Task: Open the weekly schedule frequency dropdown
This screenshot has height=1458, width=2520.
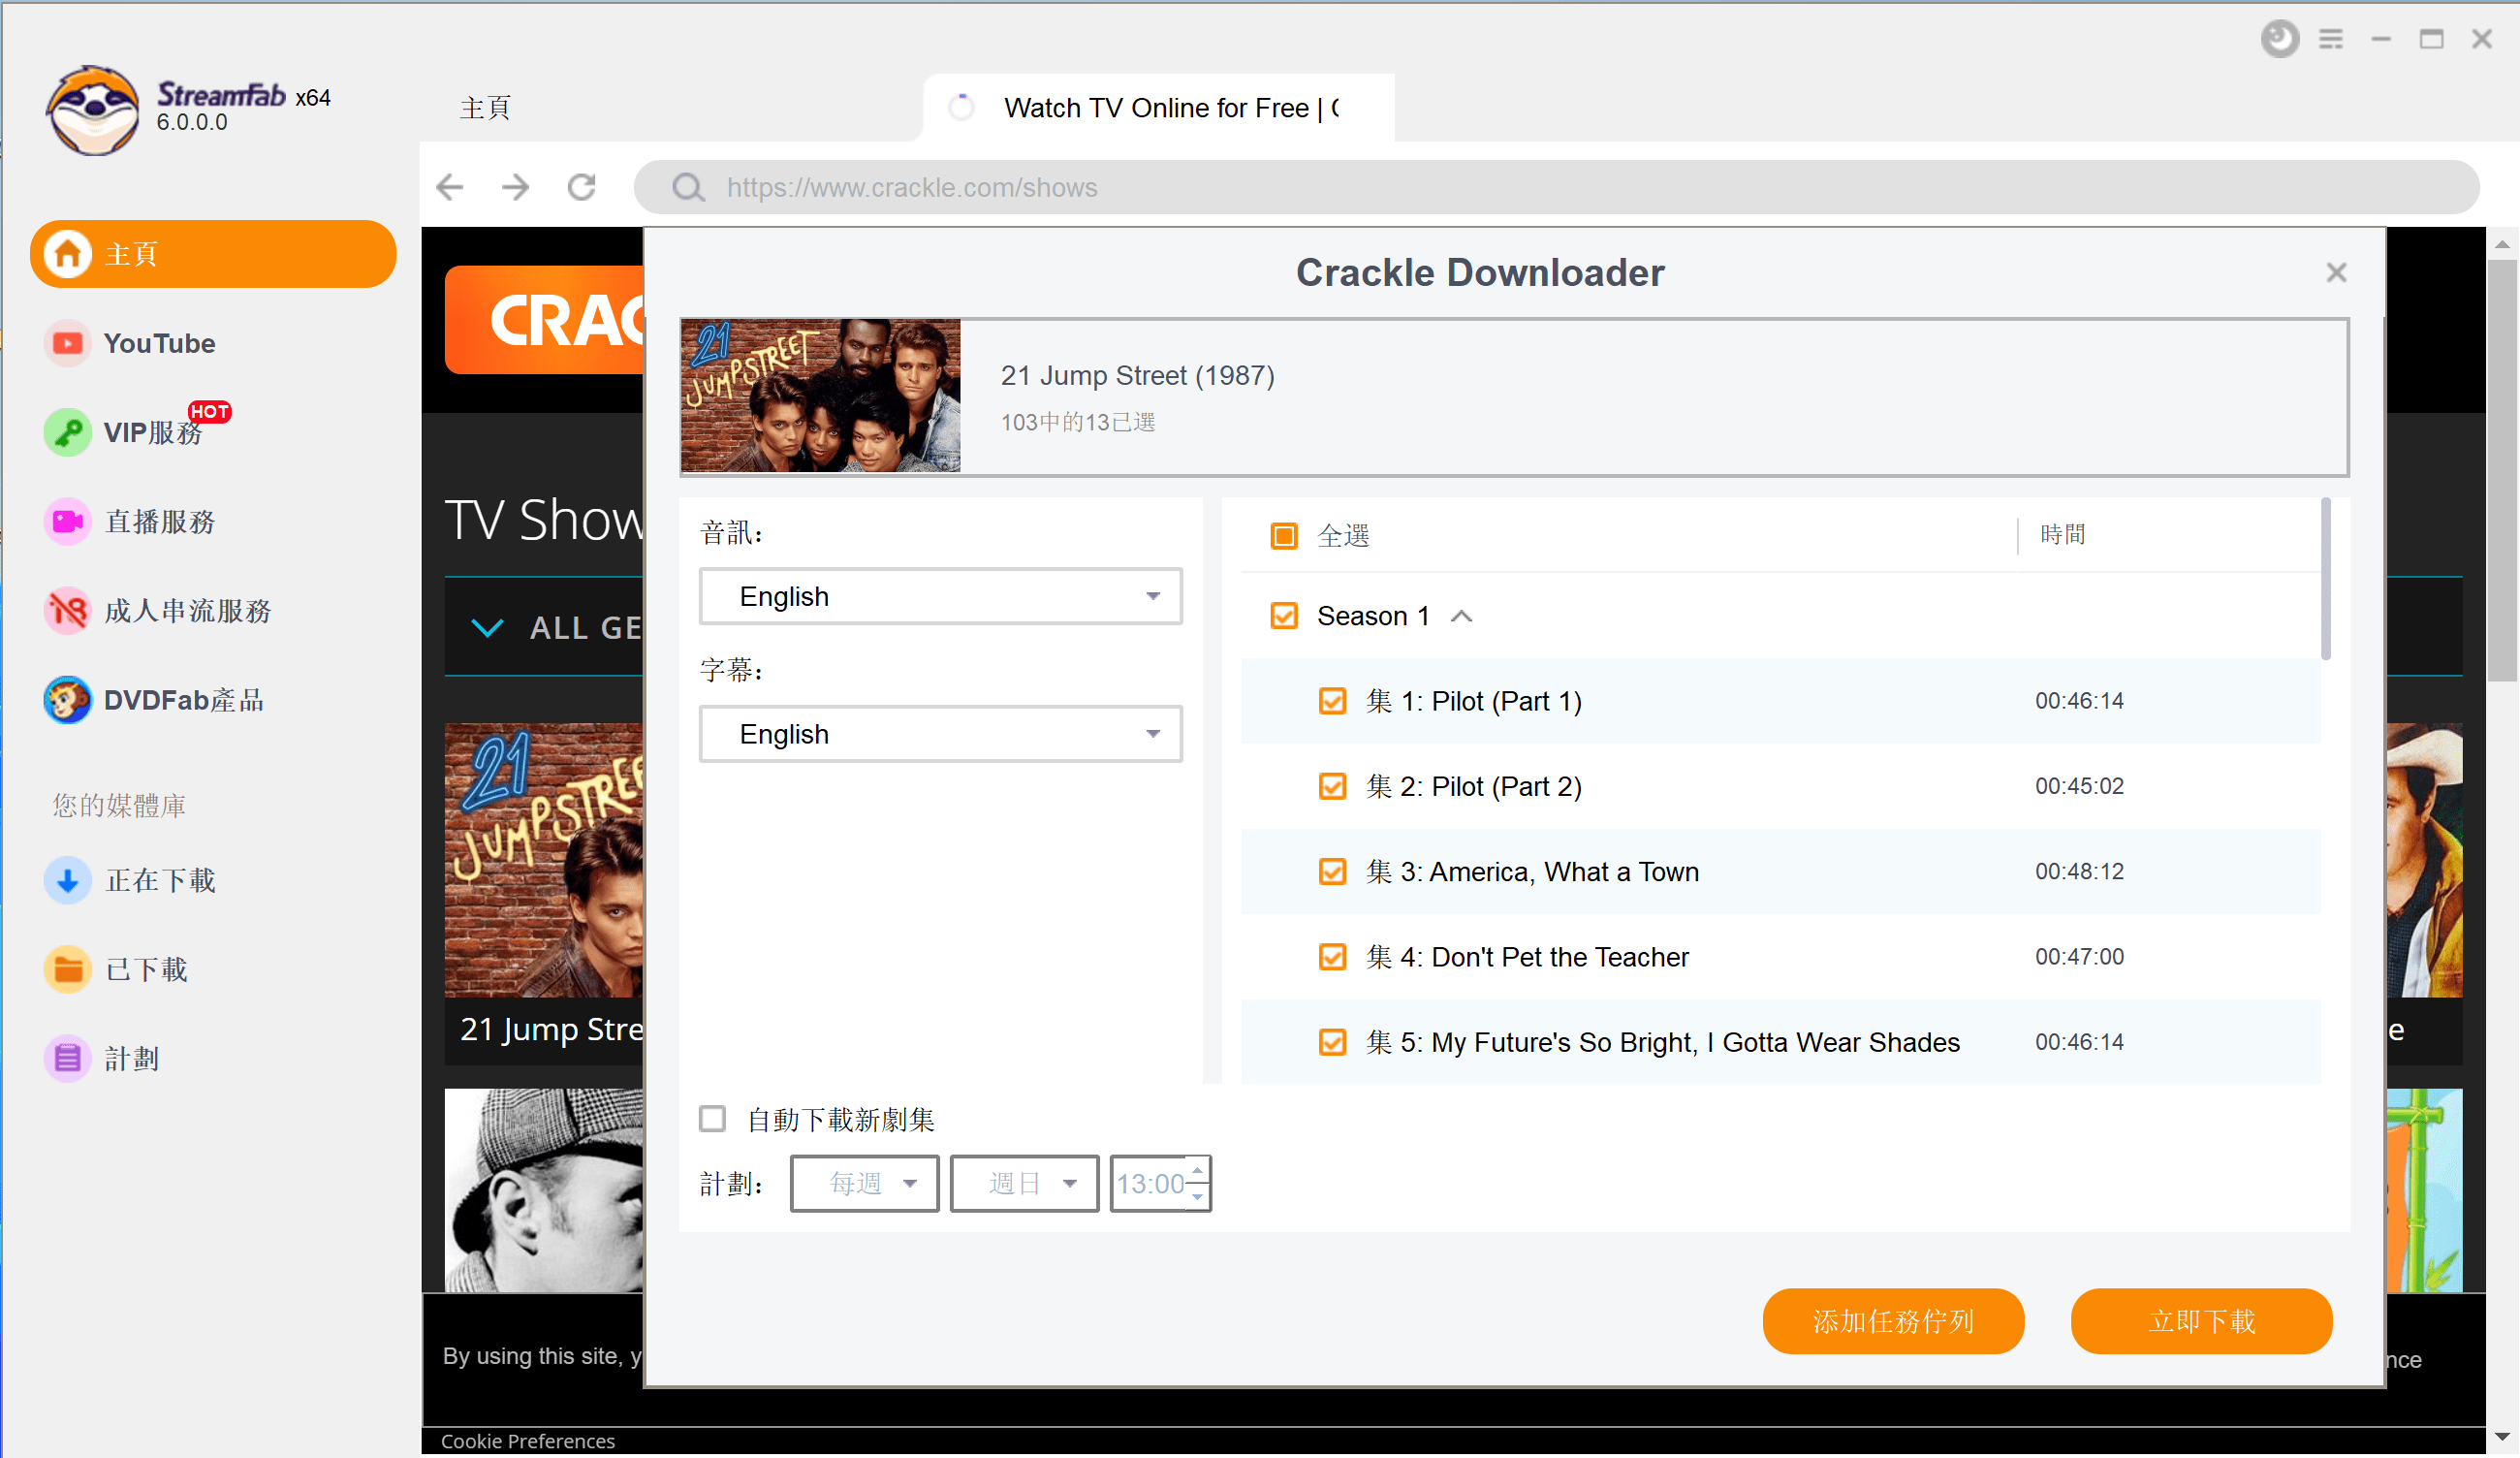Action: pyautogui.click(x=864, y=1184)
